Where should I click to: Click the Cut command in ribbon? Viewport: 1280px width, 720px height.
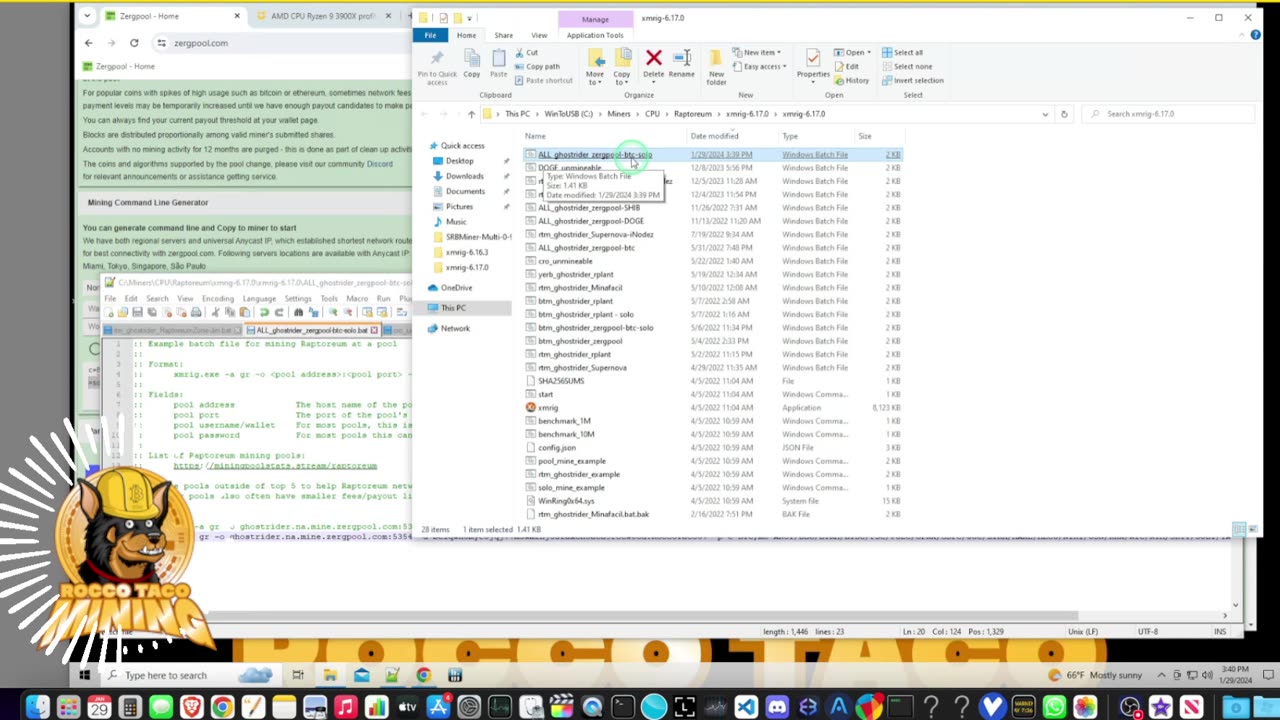(x=526, y=53)
